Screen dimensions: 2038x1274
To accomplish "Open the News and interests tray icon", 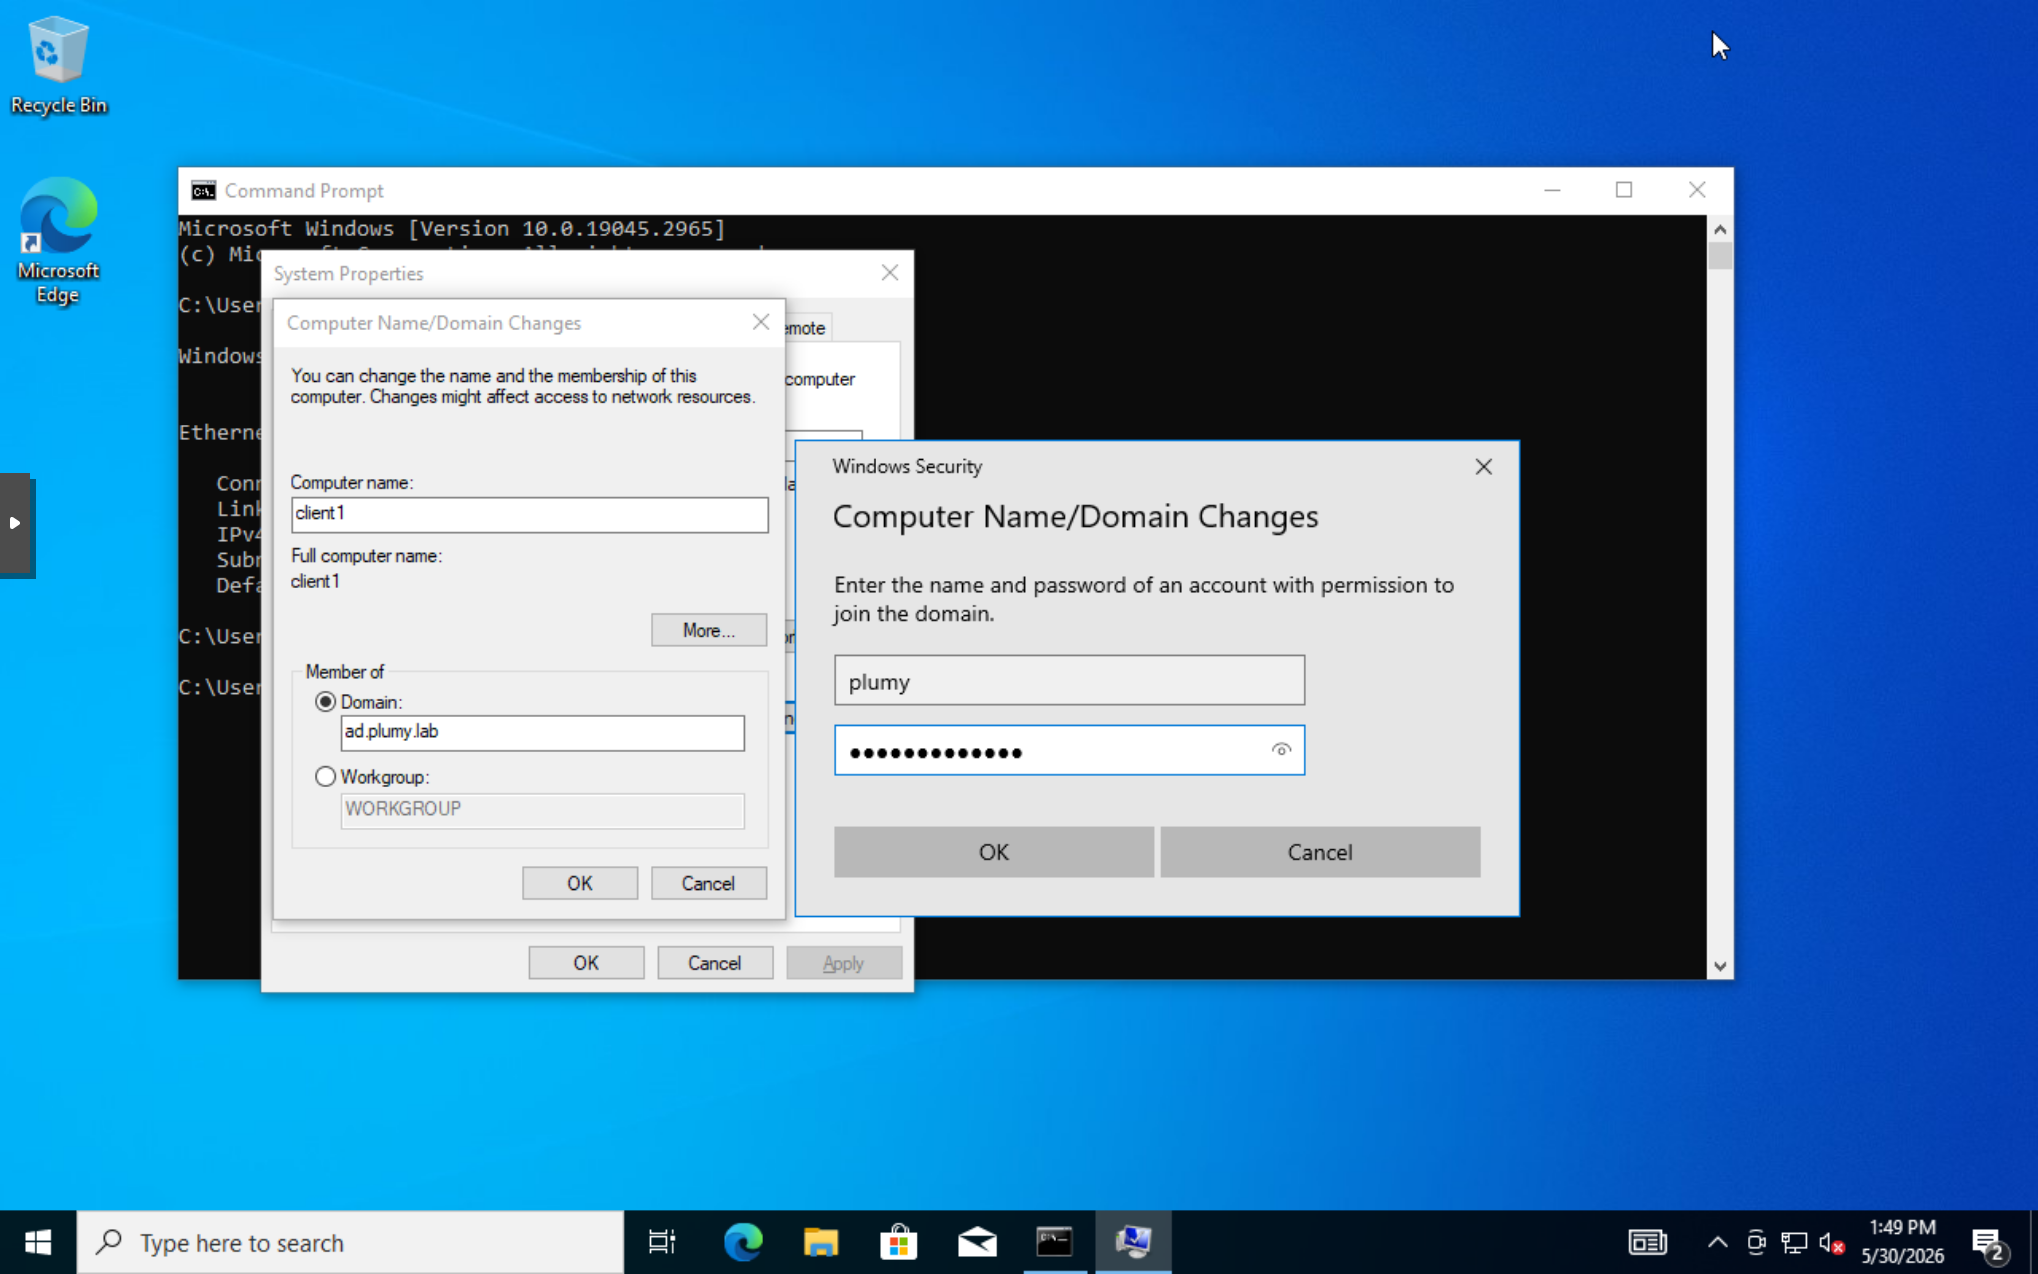I will (x=1647, y=1242).
